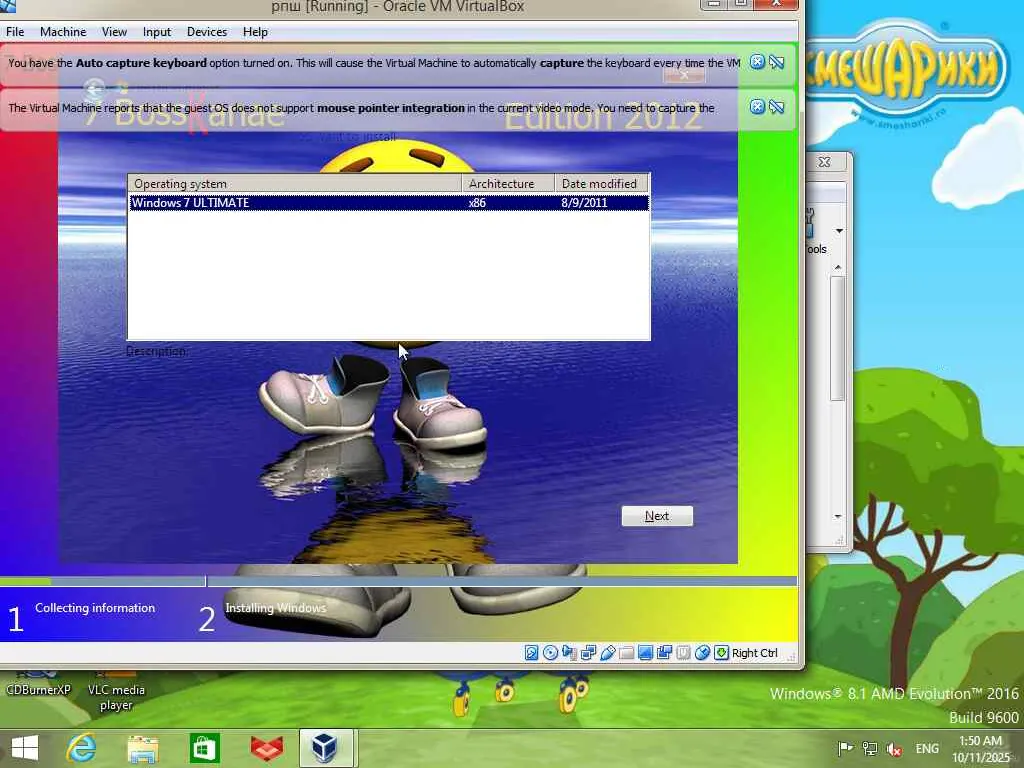Screen dimensions: 1024x768
Task: Click the USB devices status icon
Action: coord(607,652)
